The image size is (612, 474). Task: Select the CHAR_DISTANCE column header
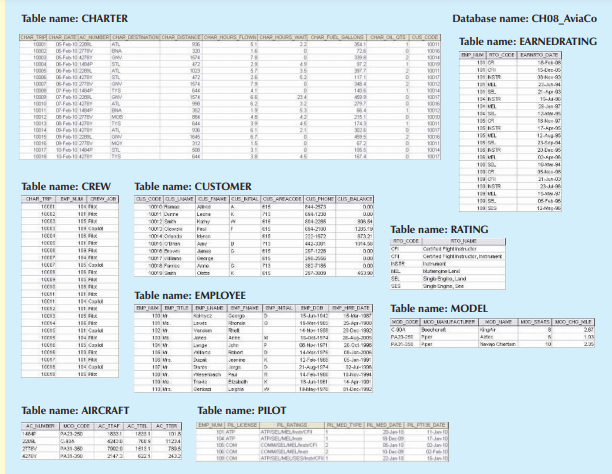(x=181, y=37)
